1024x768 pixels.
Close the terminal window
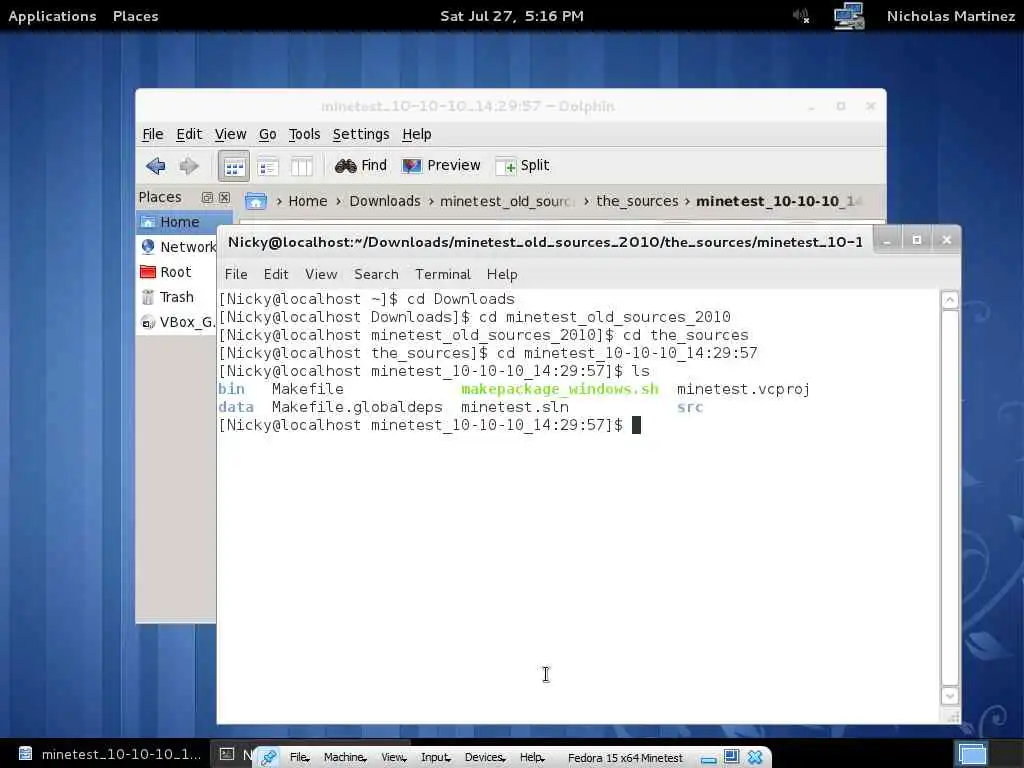click(x=946, y=240)
